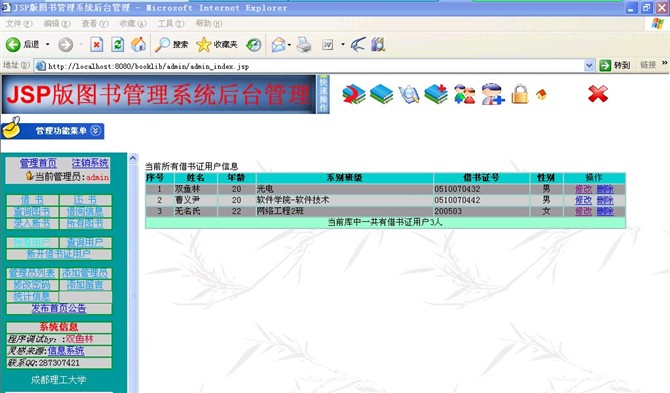Click the 发布首页公告 link

pos(59,308)
